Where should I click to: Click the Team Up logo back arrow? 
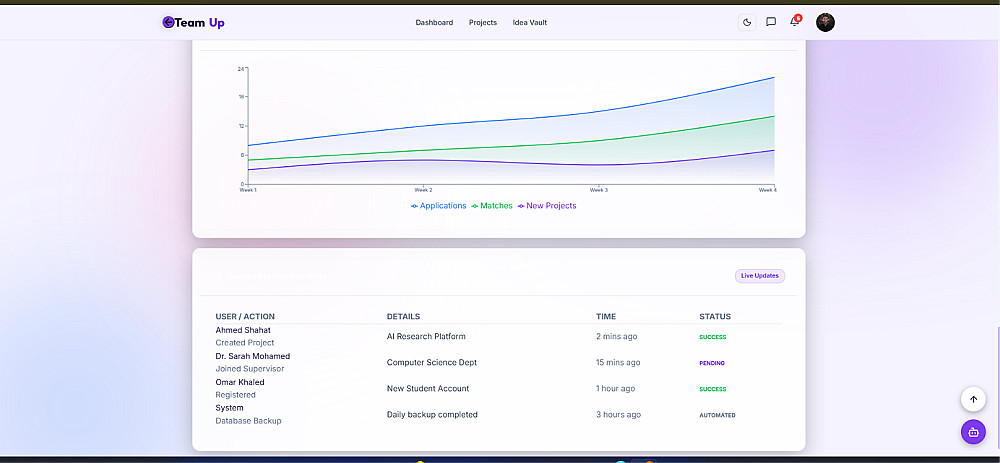click(x=168, y=22)
